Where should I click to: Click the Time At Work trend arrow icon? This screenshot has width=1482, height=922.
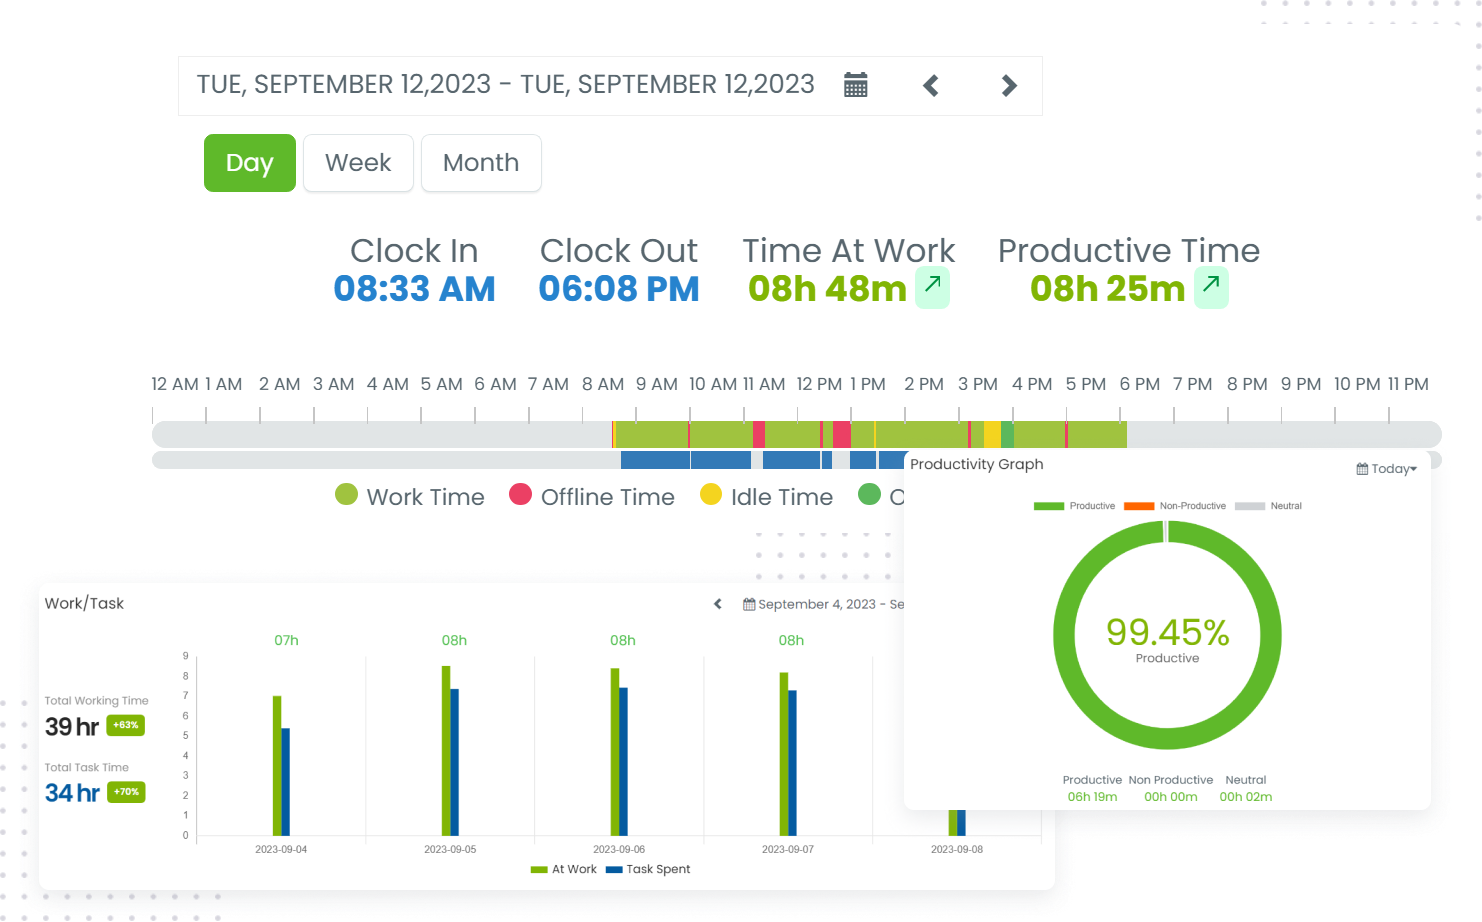pos(930,287)
